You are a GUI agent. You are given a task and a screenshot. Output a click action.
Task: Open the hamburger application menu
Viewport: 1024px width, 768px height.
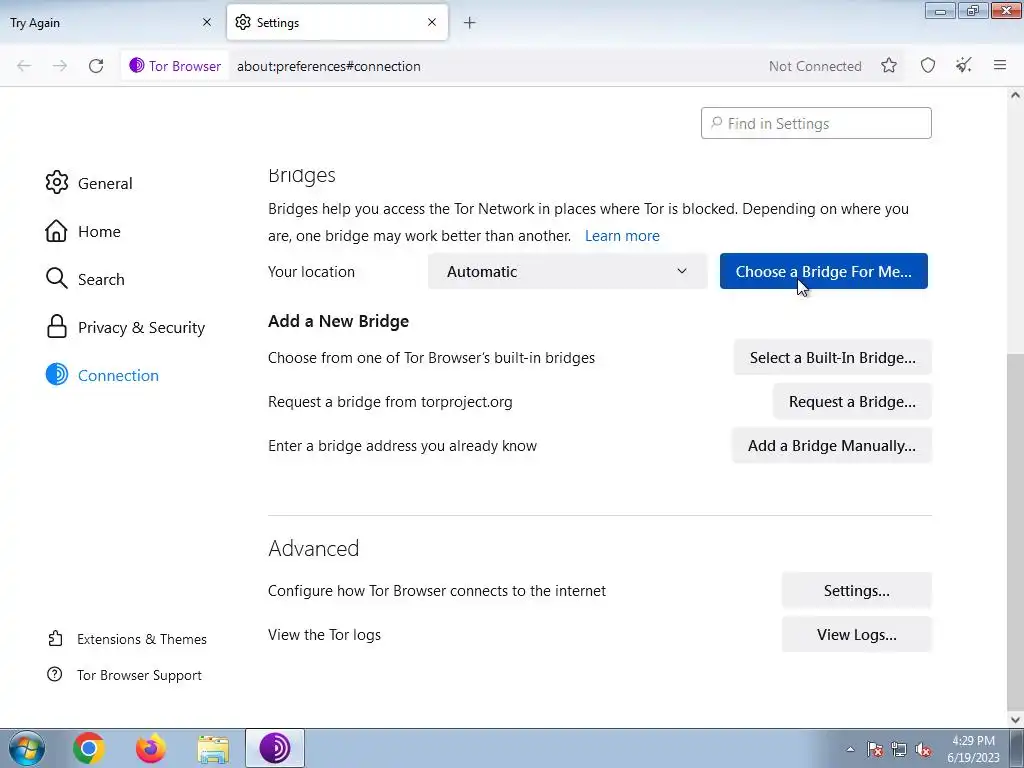tap(1000, 65)
